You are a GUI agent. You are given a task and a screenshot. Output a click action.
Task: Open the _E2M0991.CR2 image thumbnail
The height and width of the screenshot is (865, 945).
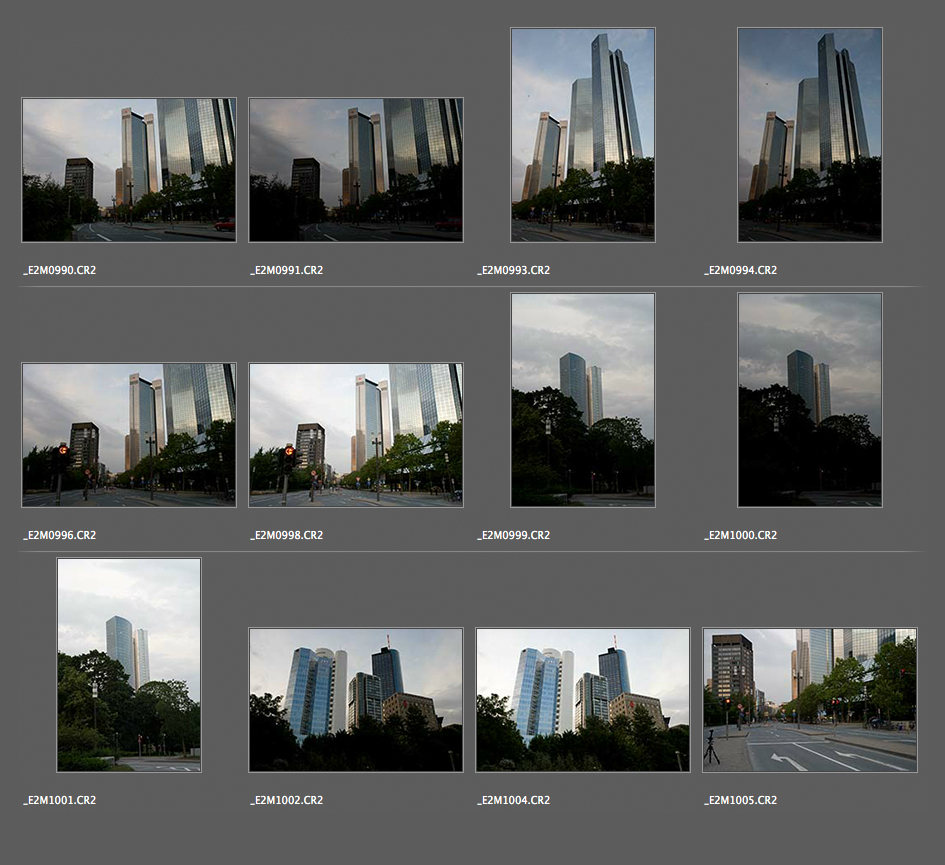tap(356, 170)
